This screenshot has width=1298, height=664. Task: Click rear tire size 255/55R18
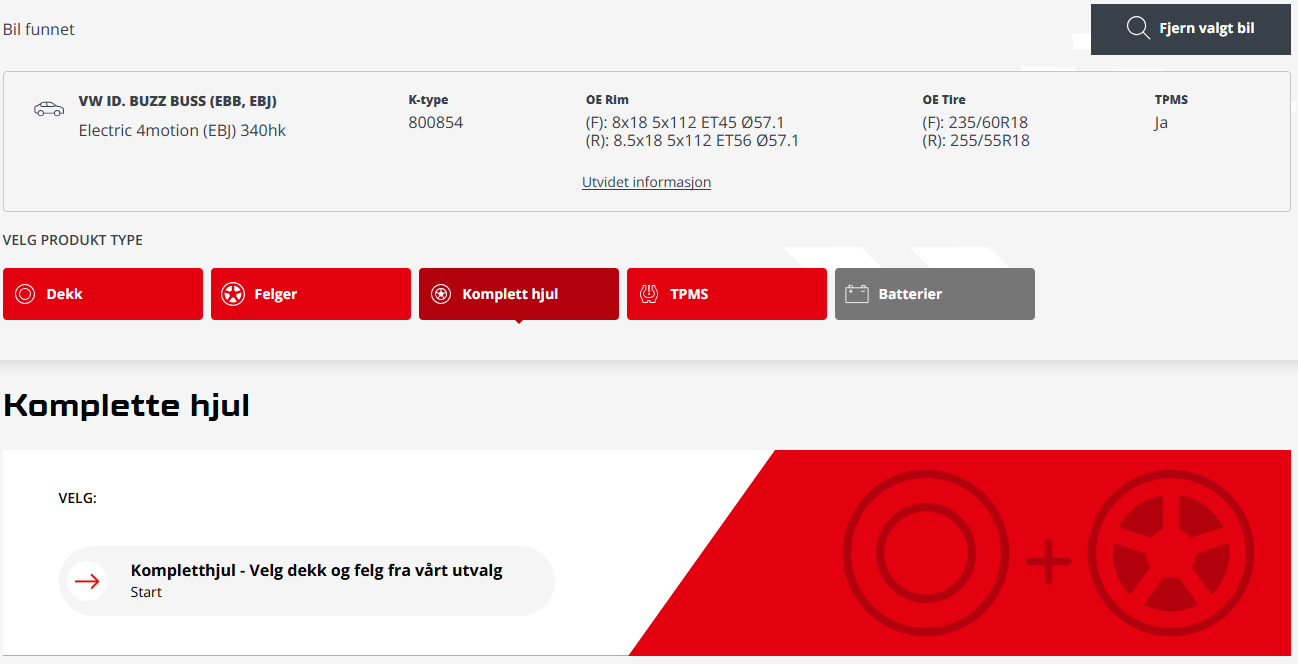point(976,141)
